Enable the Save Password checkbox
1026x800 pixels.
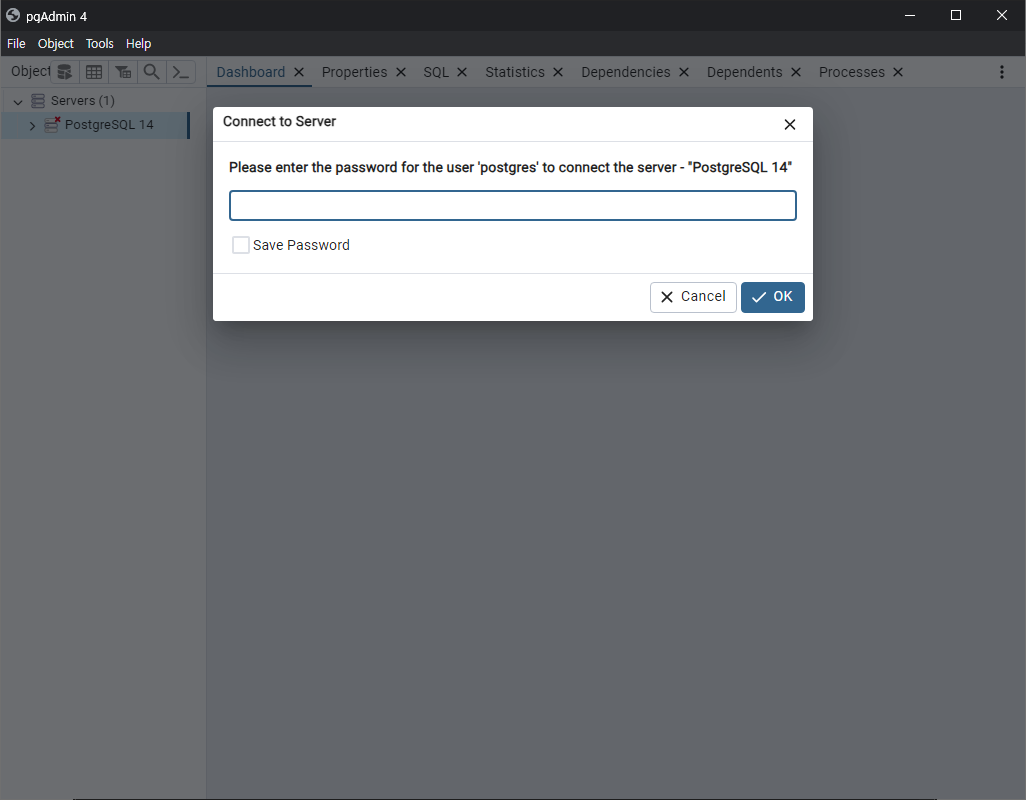(241, 245)
